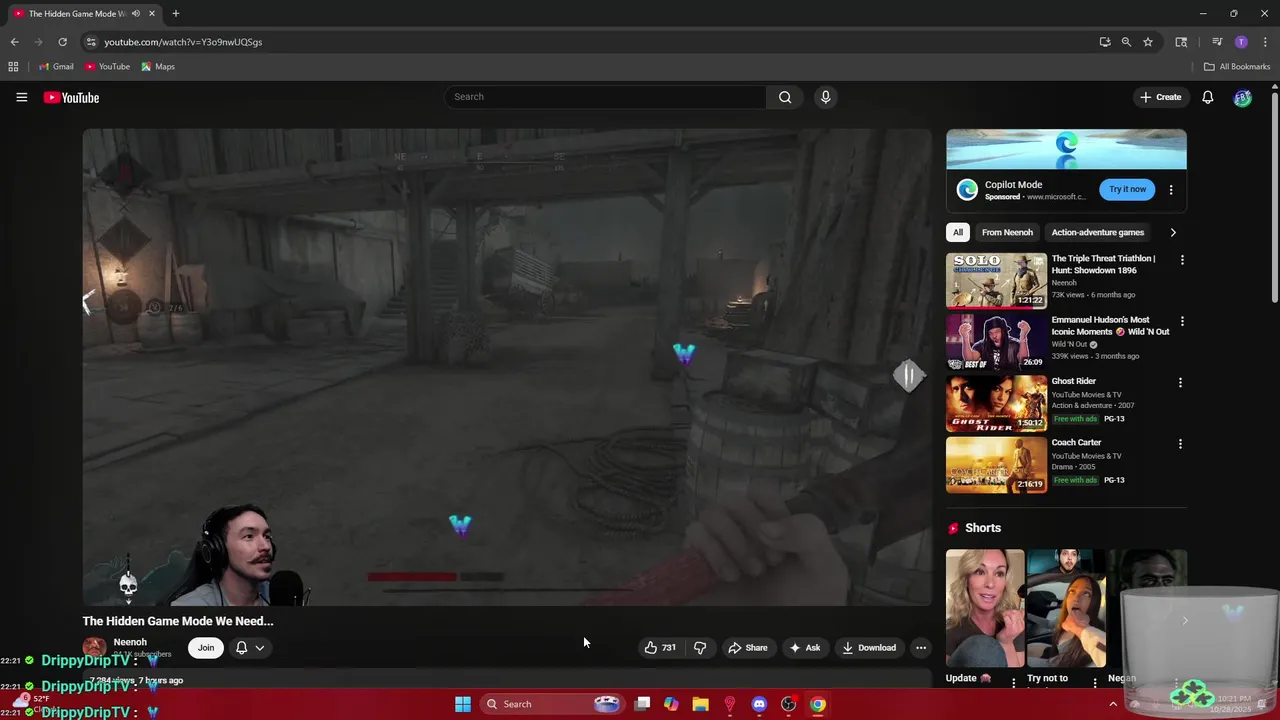Click the search magnifier button
Image resolution: width=1280 pixels, height=720 pixels.
(785, 97)
